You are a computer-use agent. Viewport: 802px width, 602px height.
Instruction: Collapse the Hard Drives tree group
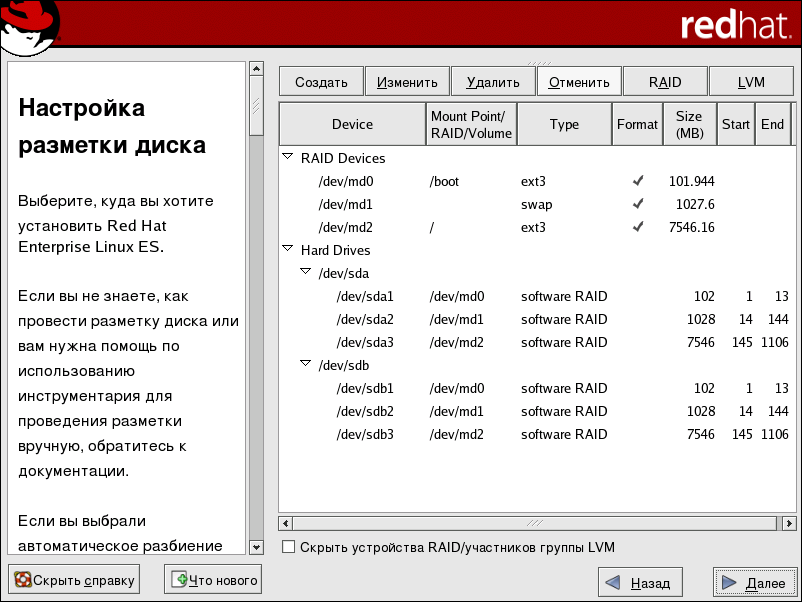click(x=289, y=249)
